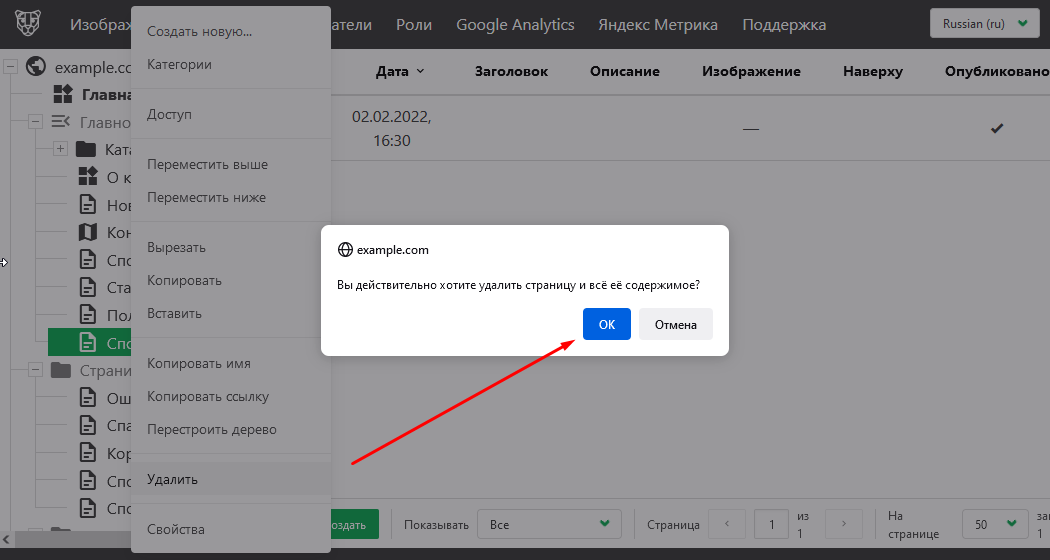Expand the plus node beside black folder

coord(60,150)
